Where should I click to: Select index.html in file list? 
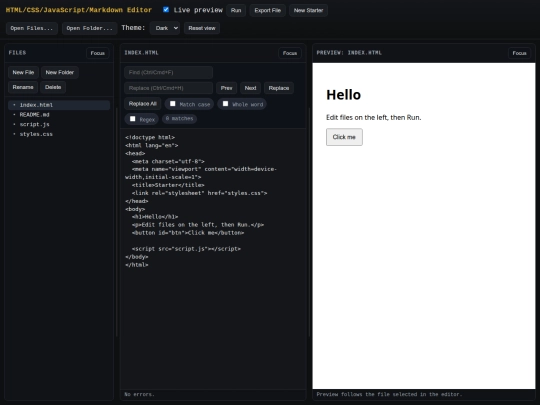(59, 105)
